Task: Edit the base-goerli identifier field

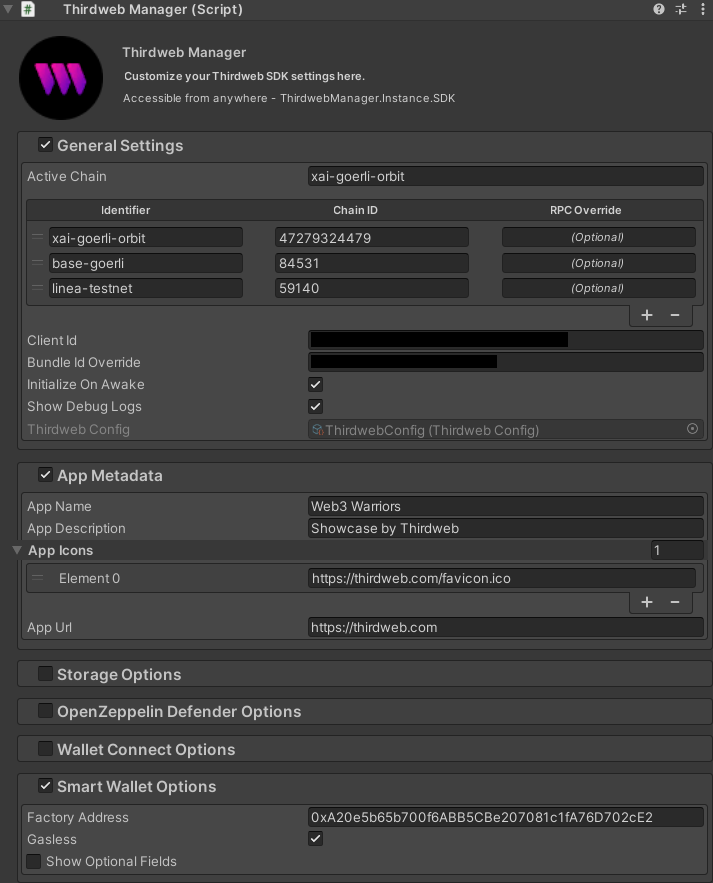Action: [146, 263]
